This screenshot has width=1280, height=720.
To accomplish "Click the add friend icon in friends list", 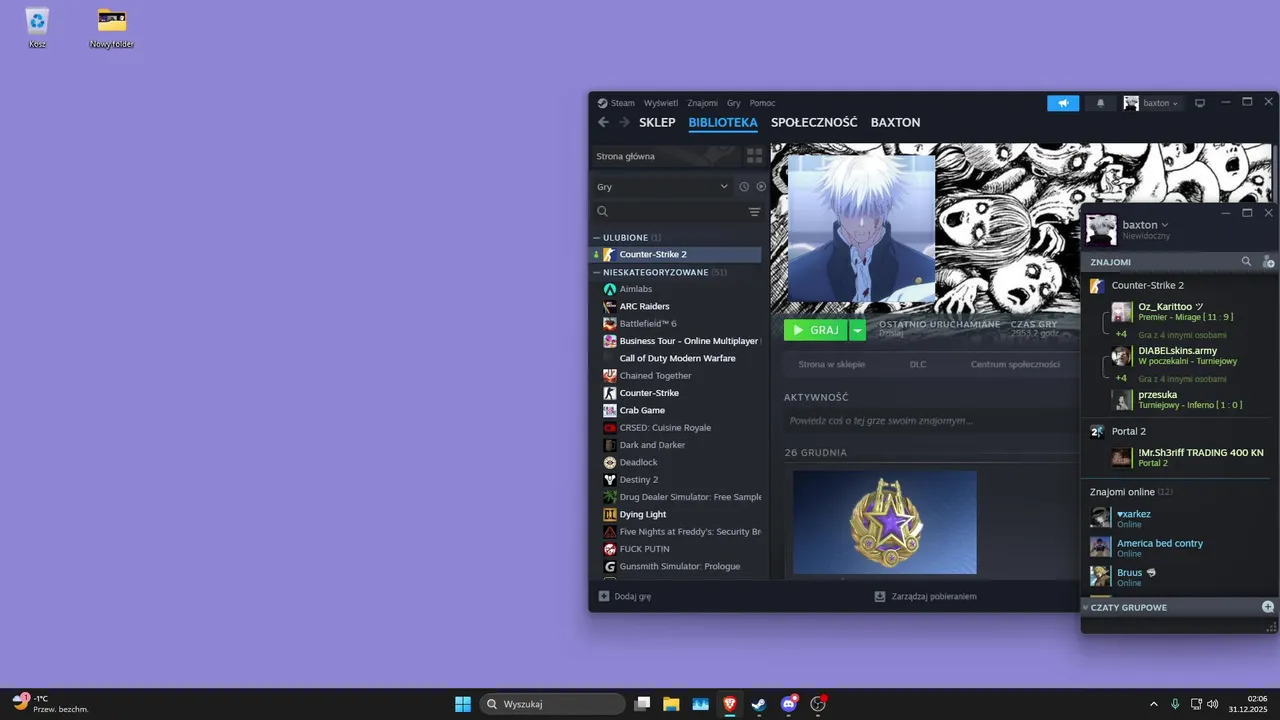I will click(1268, 262).
